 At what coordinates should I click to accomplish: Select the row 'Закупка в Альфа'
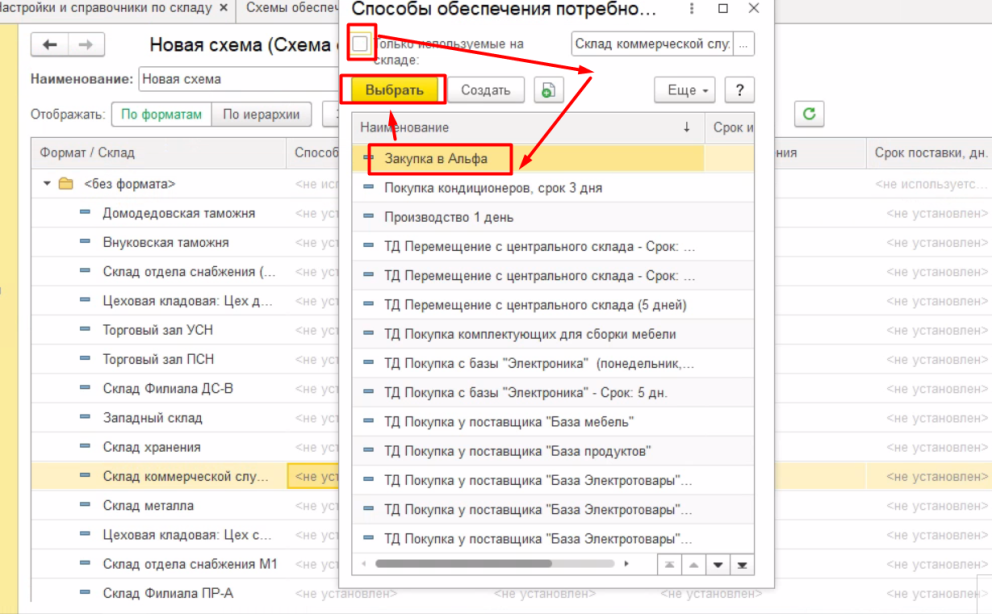click(x=554, y=159)
